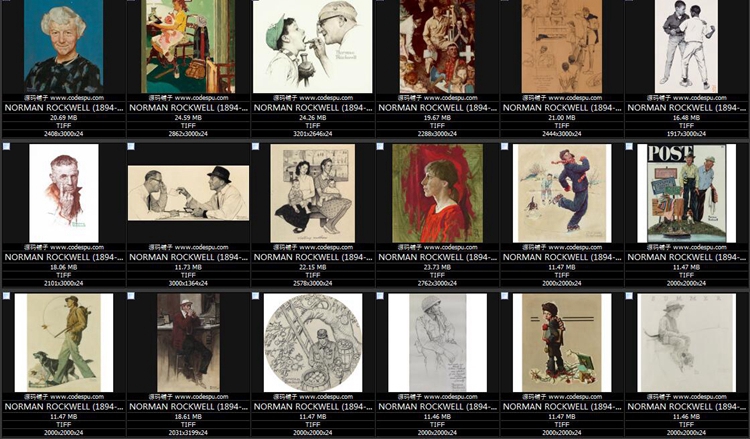Image resolution: width=750 pixels, height=439 pixels.
Task: Click the NORMAN ROCKWELL title under circular orchard drawing
Action: pos(312,407)
